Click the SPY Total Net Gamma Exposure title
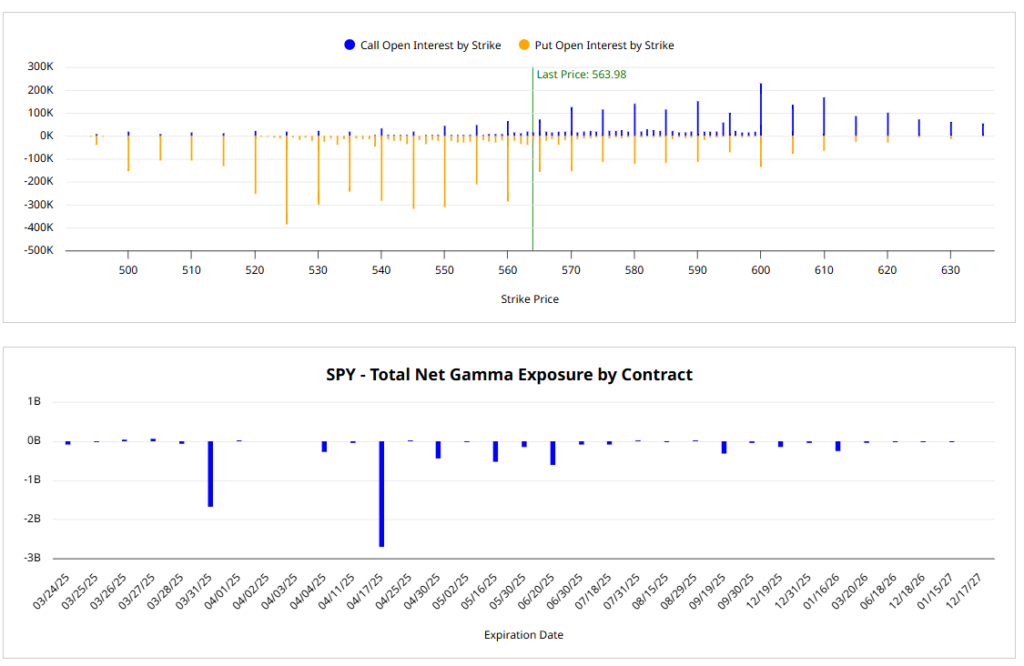Screen dimensions: 1024x666 tap(509, 375)
